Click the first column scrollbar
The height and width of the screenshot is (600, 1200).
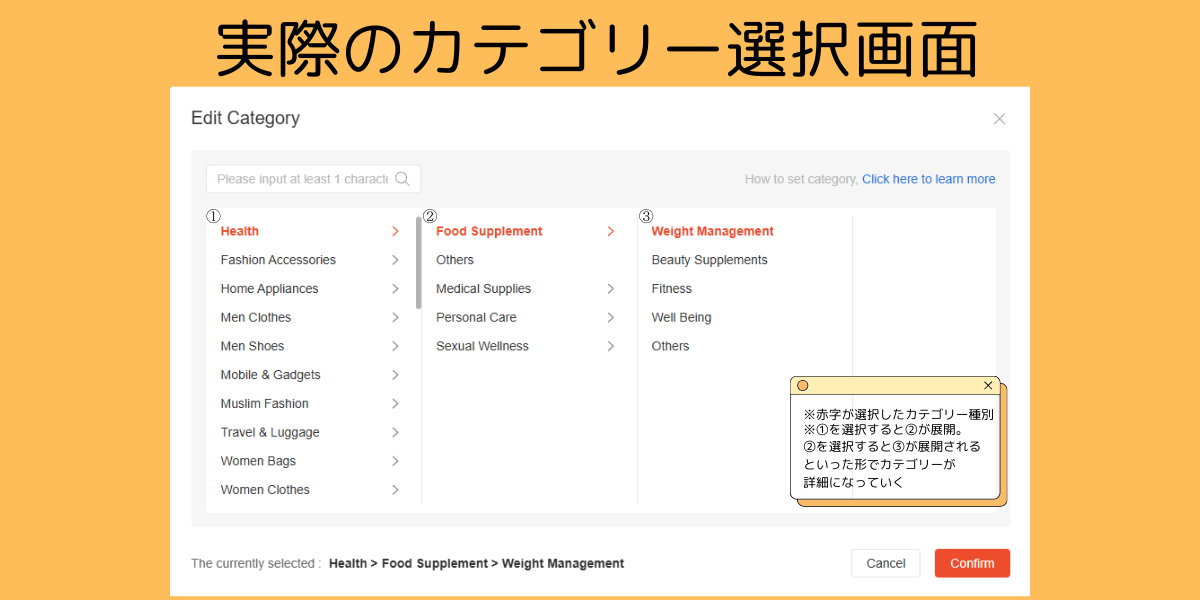point(418,262)
